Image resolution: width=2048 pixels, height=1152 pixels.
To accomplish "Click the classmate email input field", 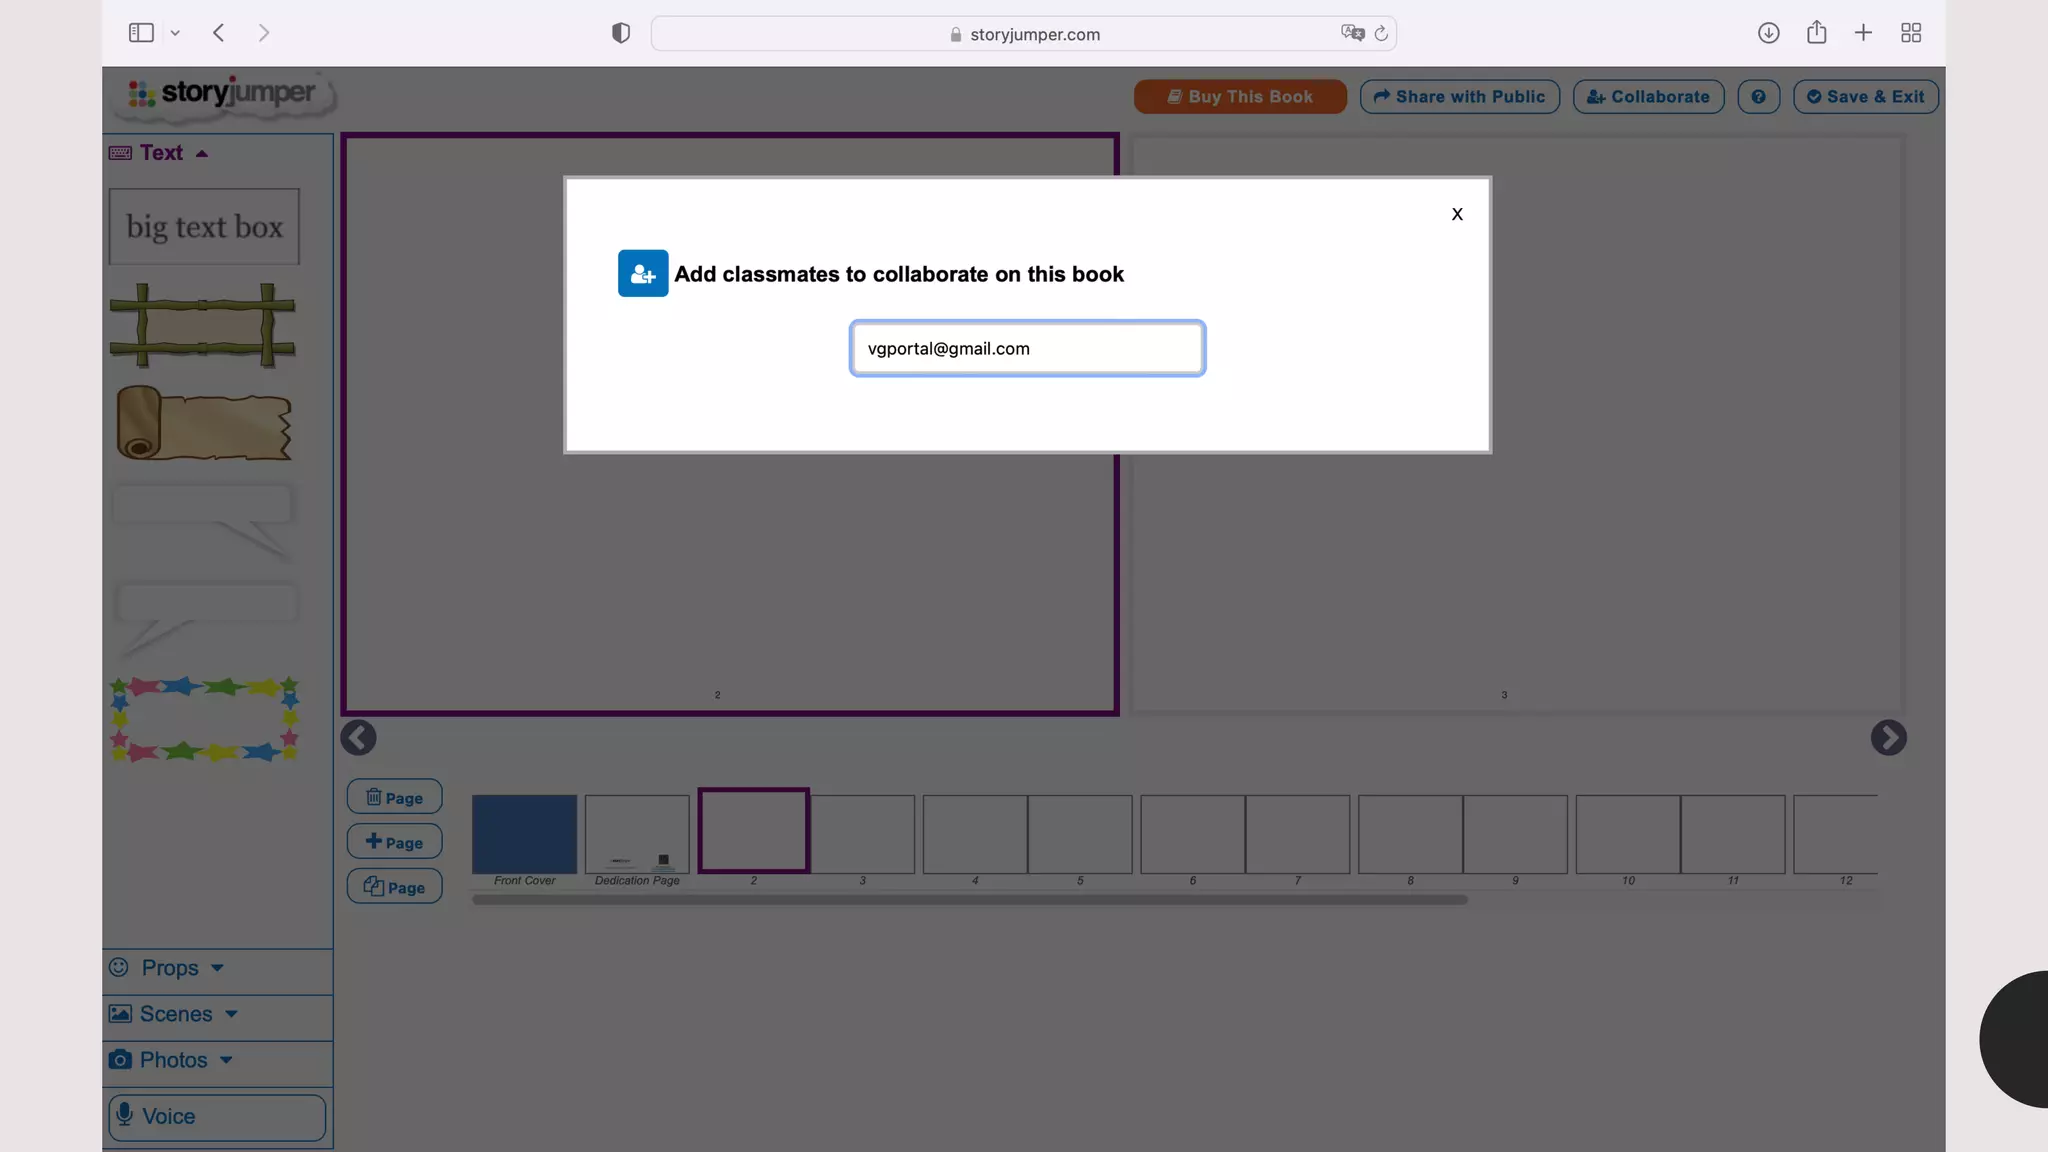I will point(1027,349).
